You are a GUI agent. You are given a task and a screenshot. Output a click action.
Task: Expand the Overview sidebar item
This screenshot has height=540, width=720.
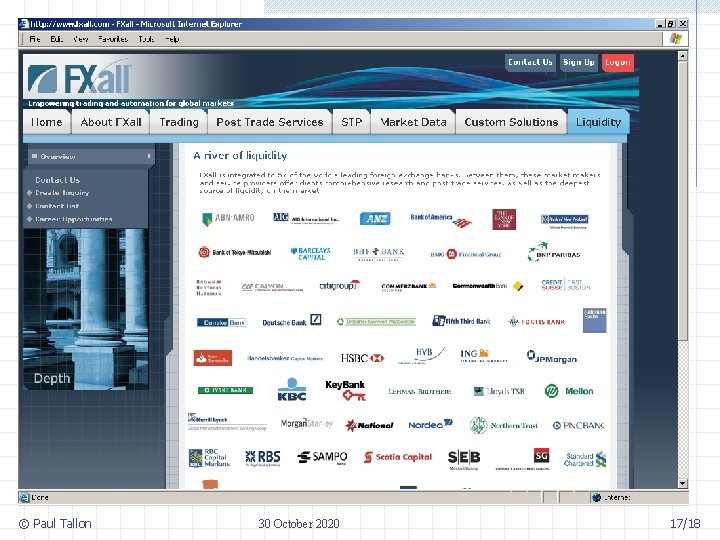90,157
